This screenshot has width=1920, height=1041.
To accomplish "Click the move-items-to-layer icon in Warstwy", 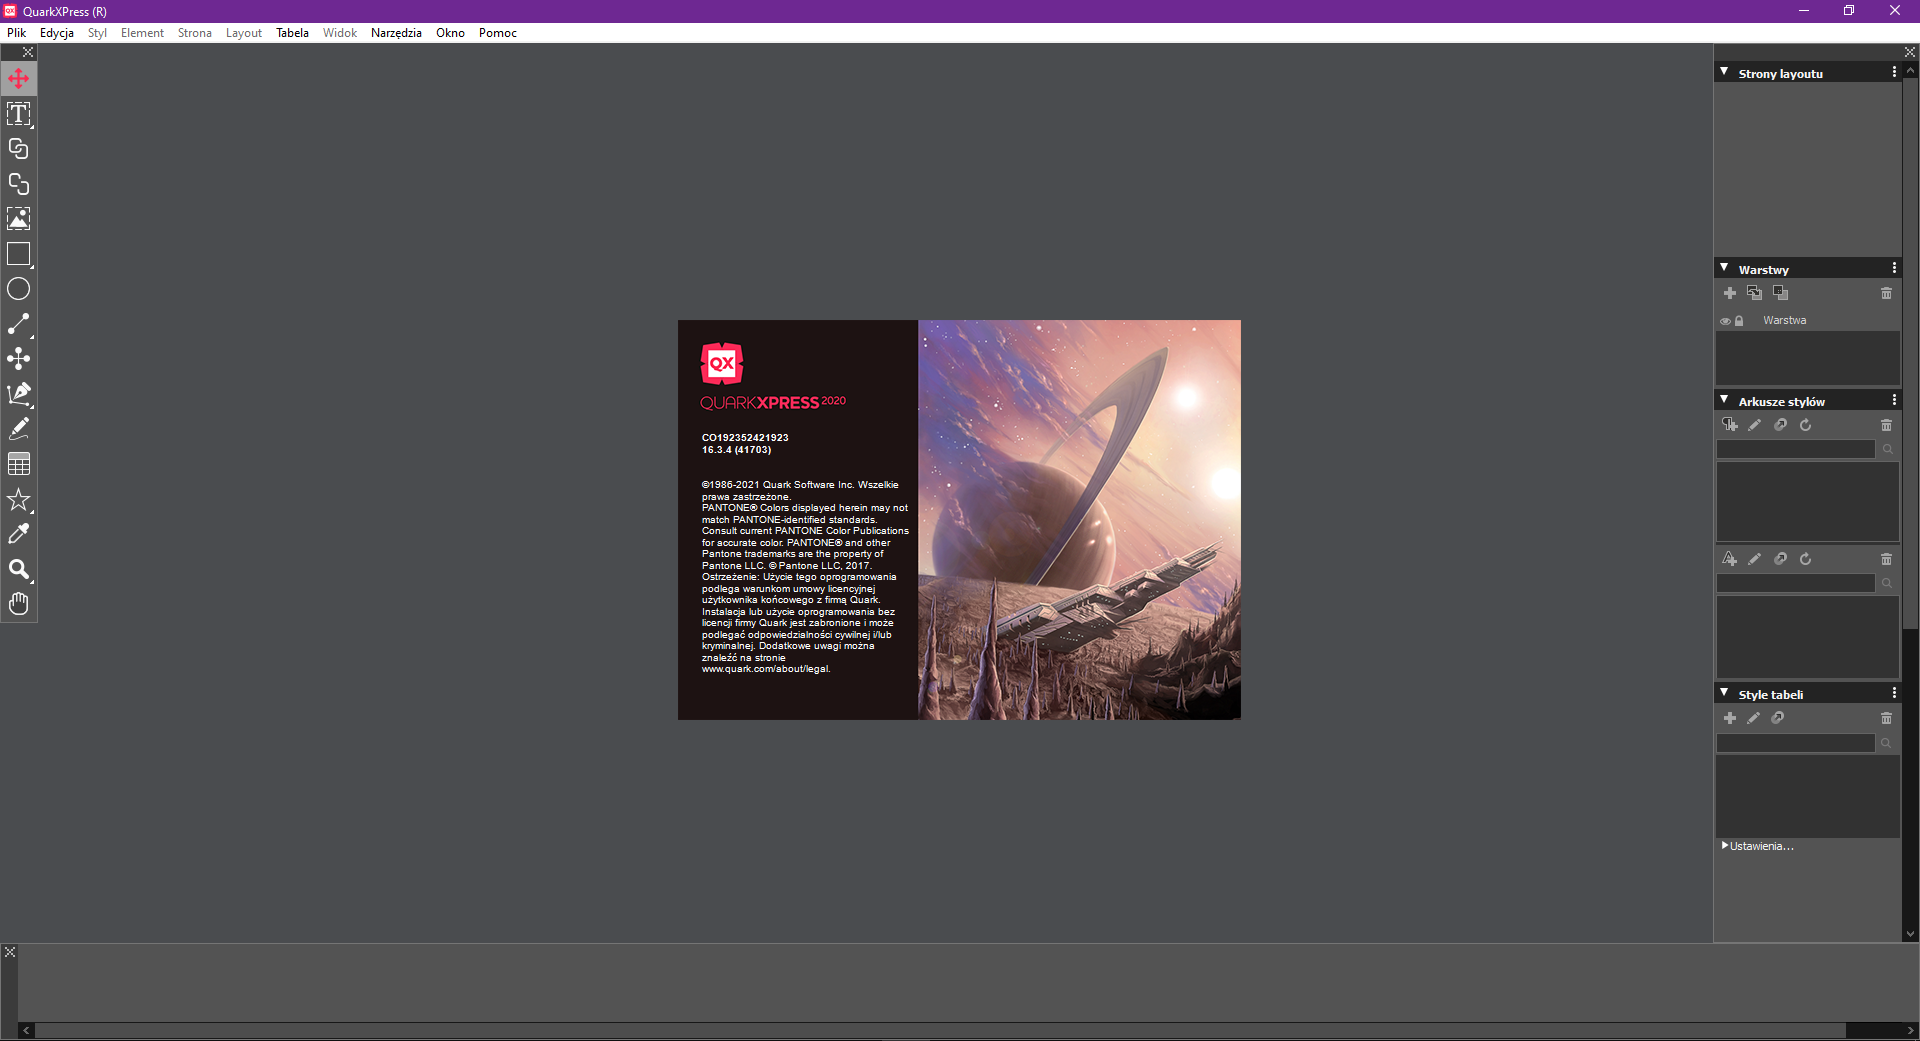I will [x=1755, y=293].
